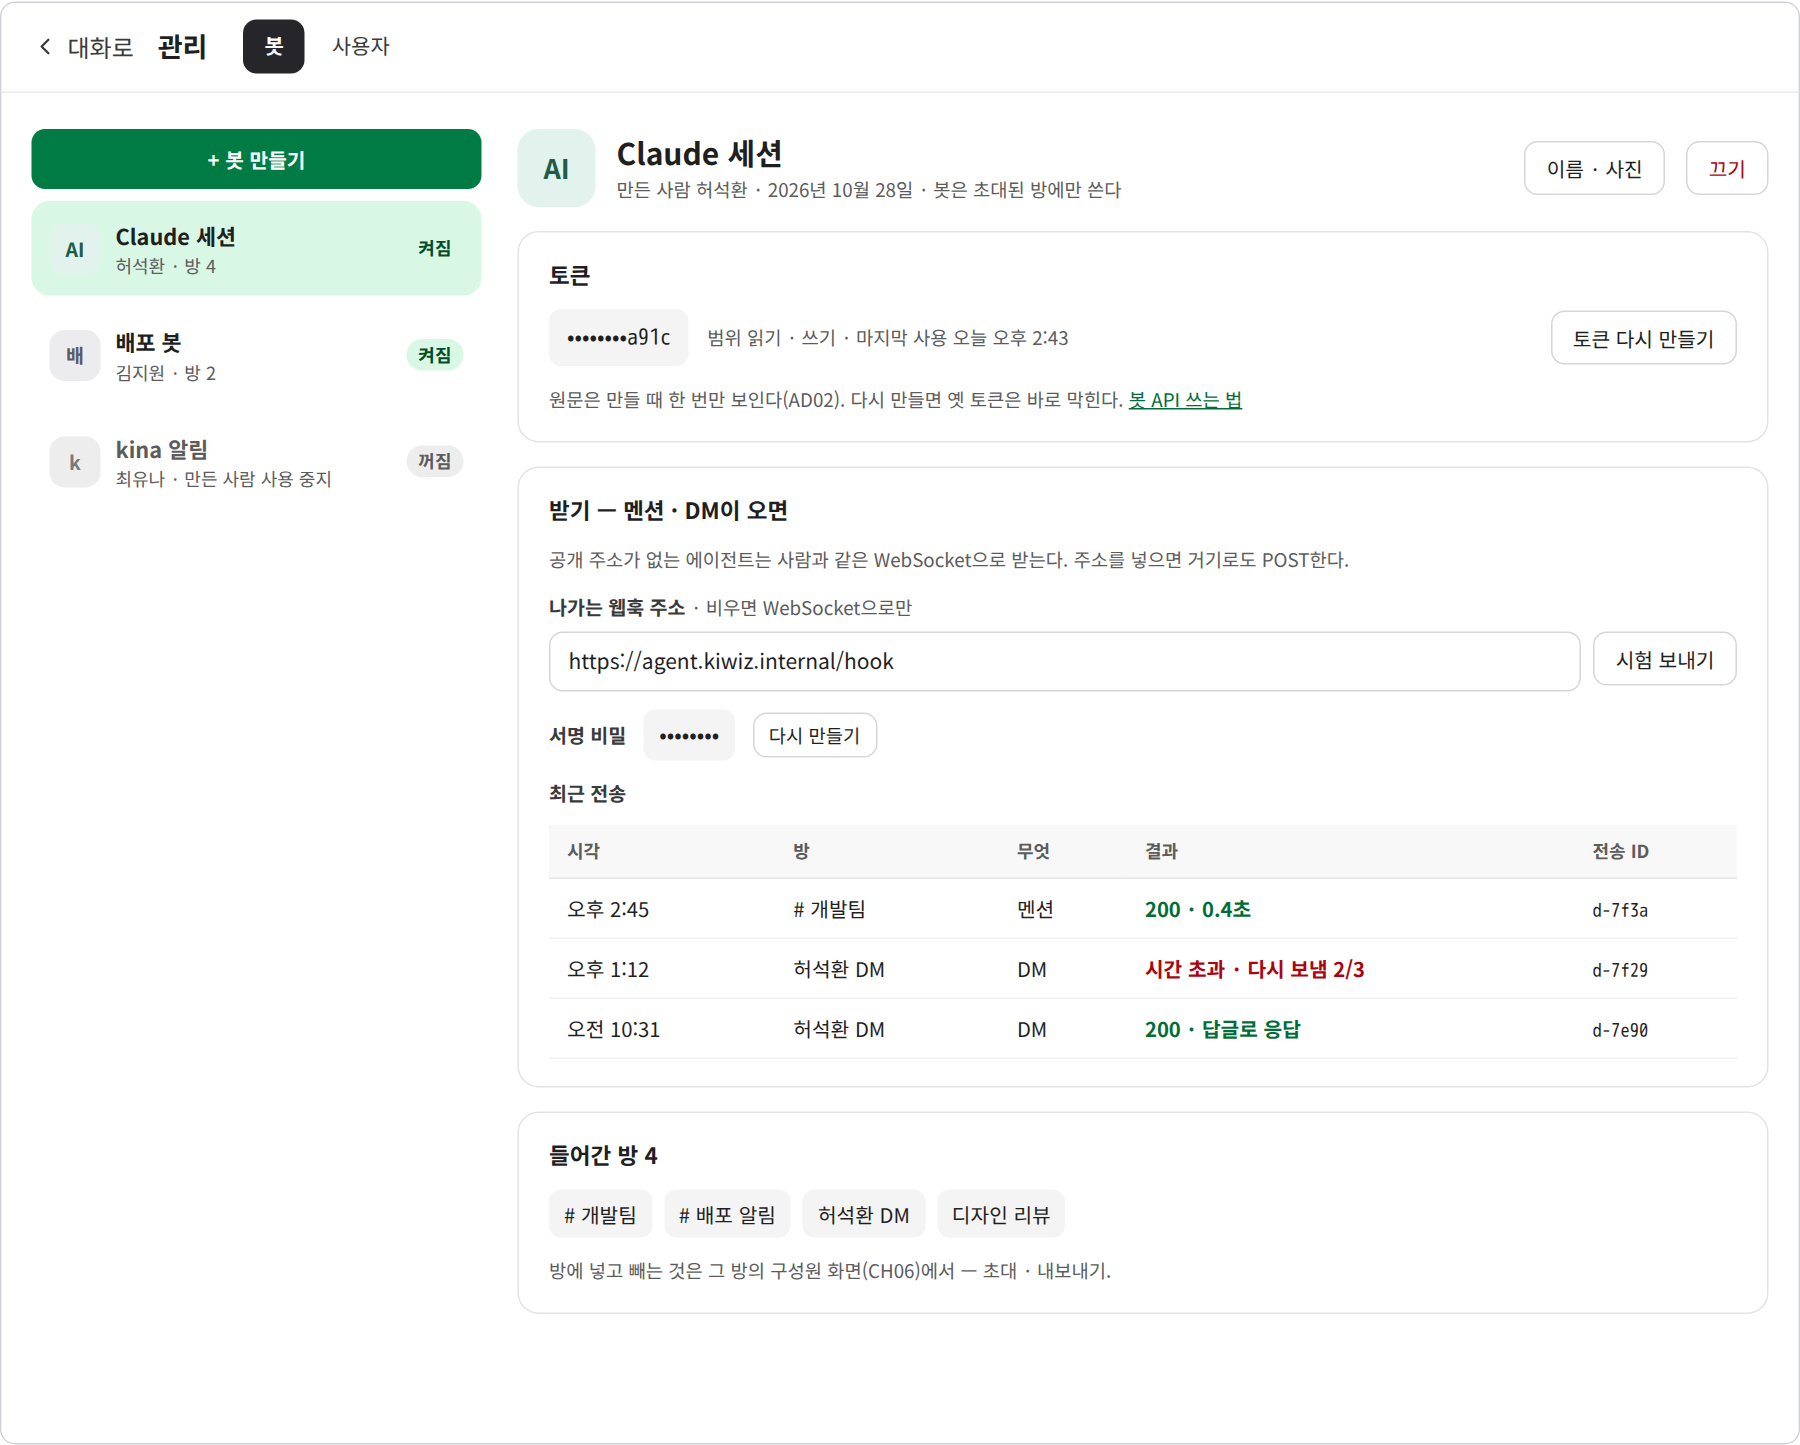Open the 봇 API 쓰는 법 link
The height and width of the screenshot is (1445, 1800).
pos(1185,399)
